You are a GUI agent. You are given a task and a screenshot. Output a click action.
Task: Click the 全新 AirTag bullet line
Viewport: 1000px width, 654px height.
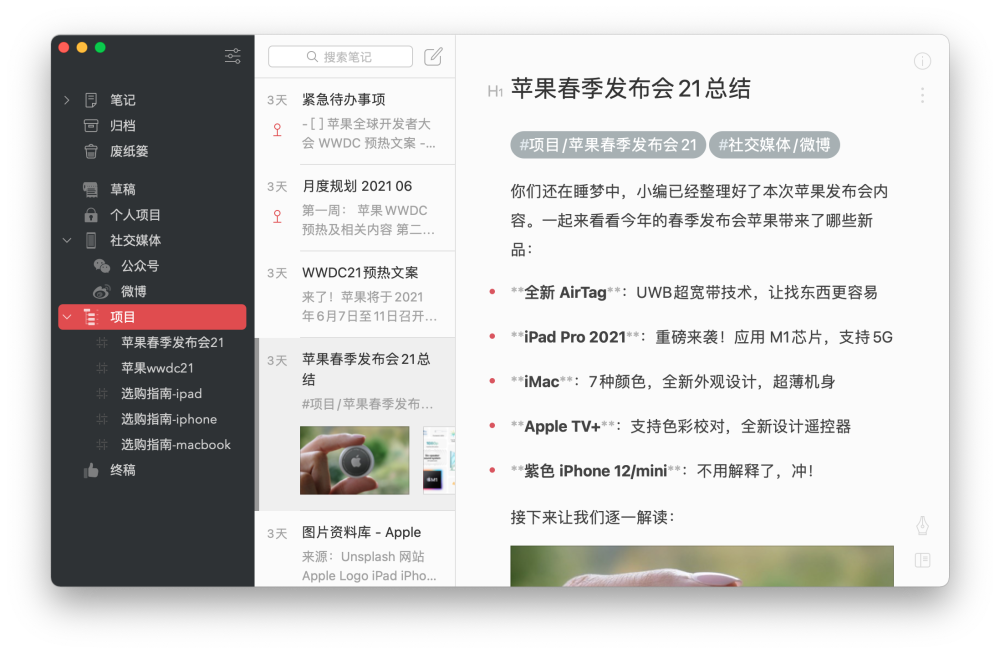(694, 293)
